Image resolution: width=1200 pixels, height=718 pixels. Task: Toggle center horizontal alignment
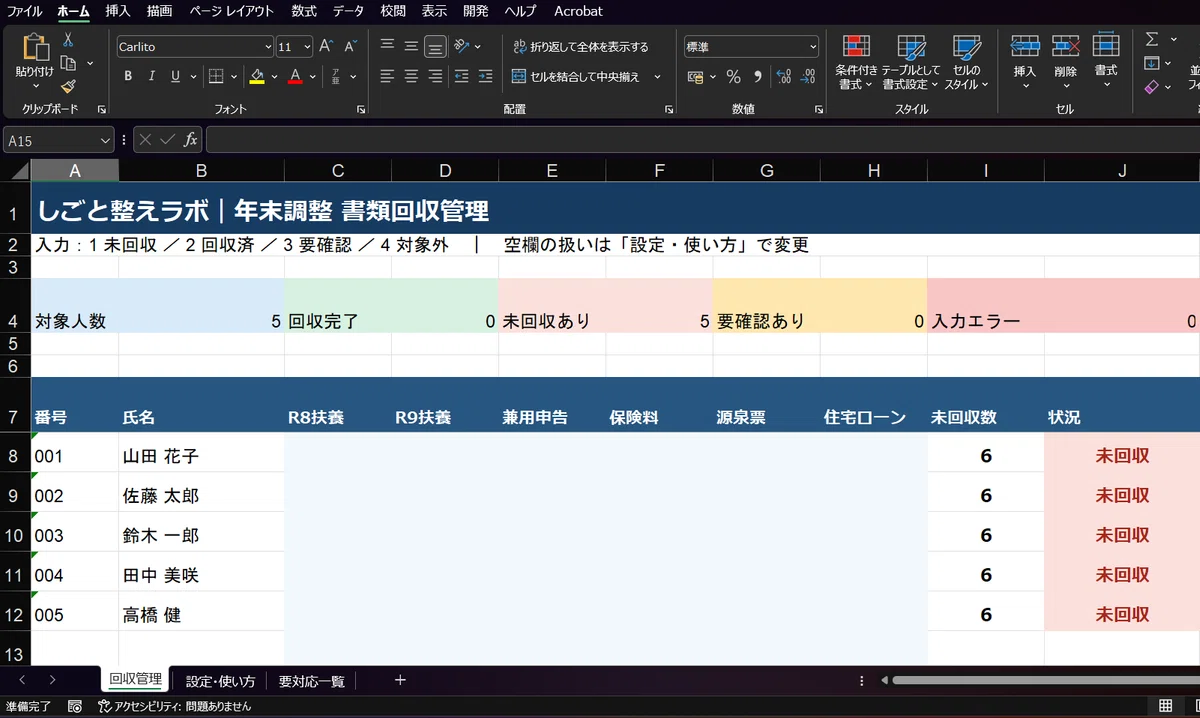[411, 76]
